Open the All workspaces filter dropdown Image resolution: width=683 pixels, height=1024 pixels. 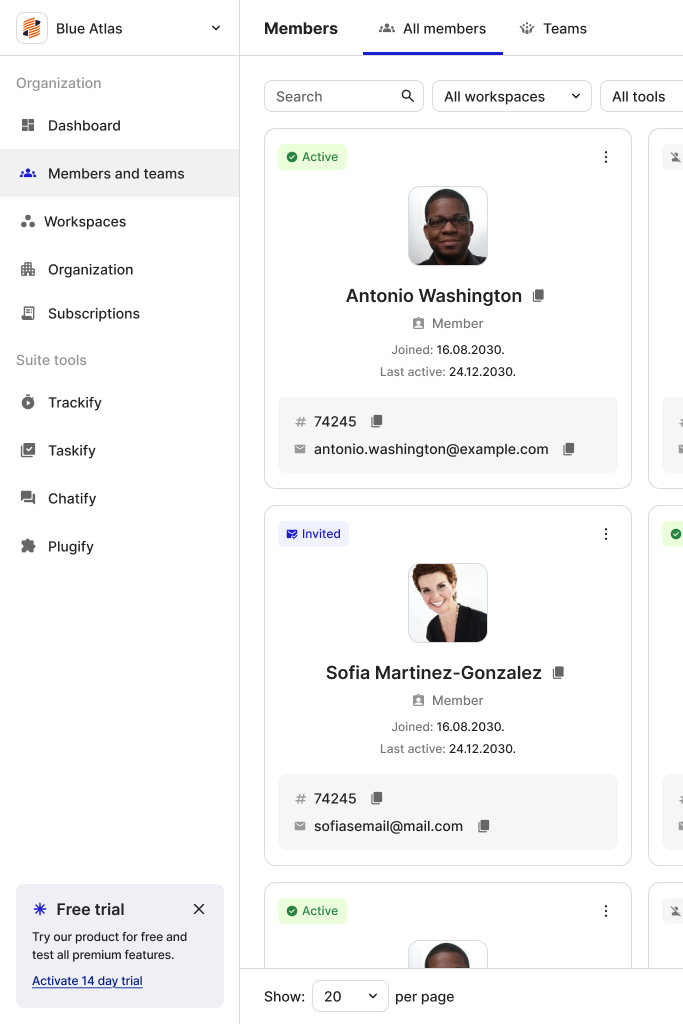coord(512,96)
